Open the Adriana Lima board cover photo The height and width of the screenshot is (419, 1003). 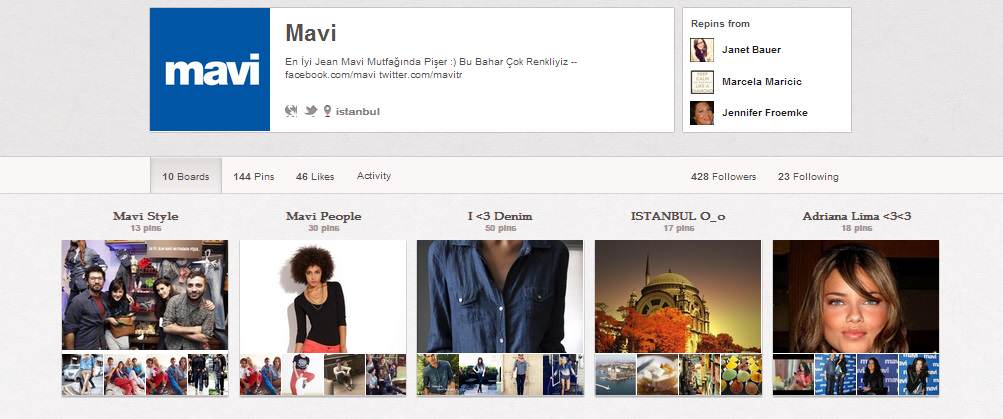856,296
